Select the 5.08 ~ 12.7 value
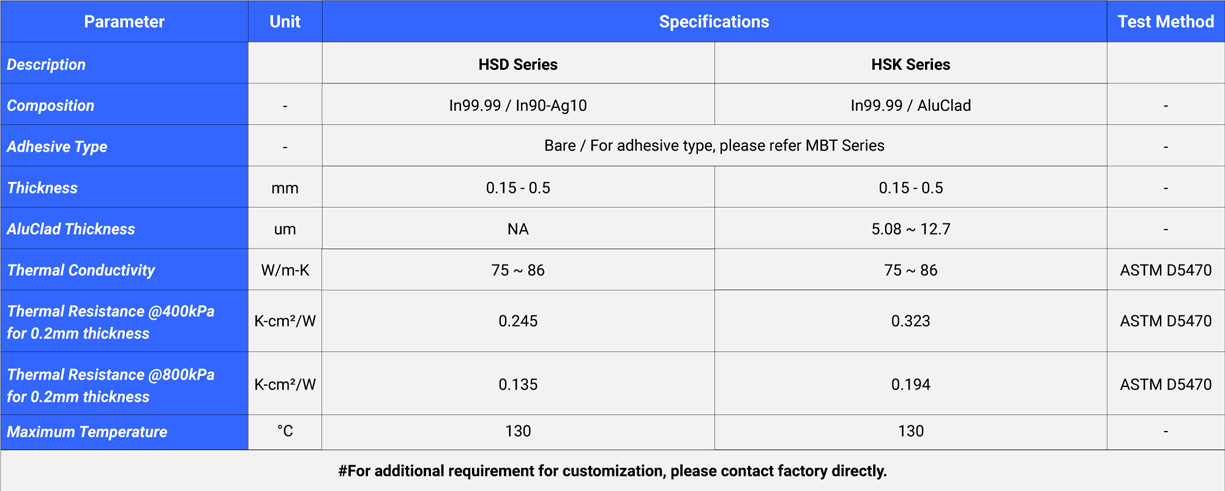The image size is (1225, 491). (910, 229)
